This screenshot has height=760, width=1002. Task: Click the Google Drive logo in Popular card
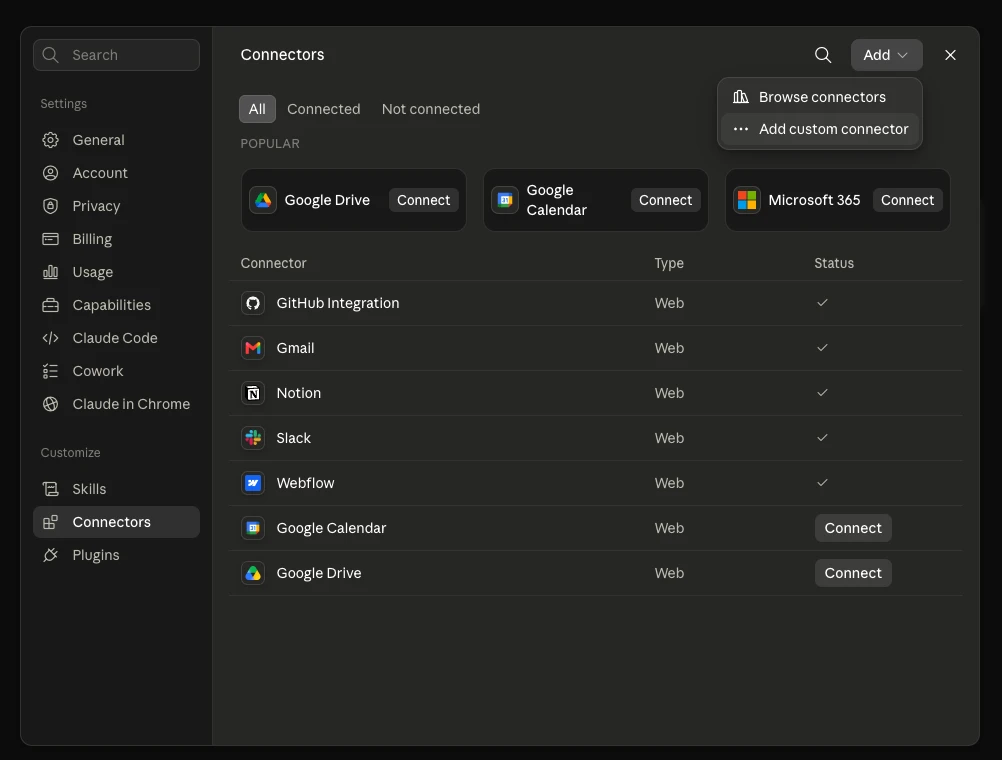click(263, 200)
